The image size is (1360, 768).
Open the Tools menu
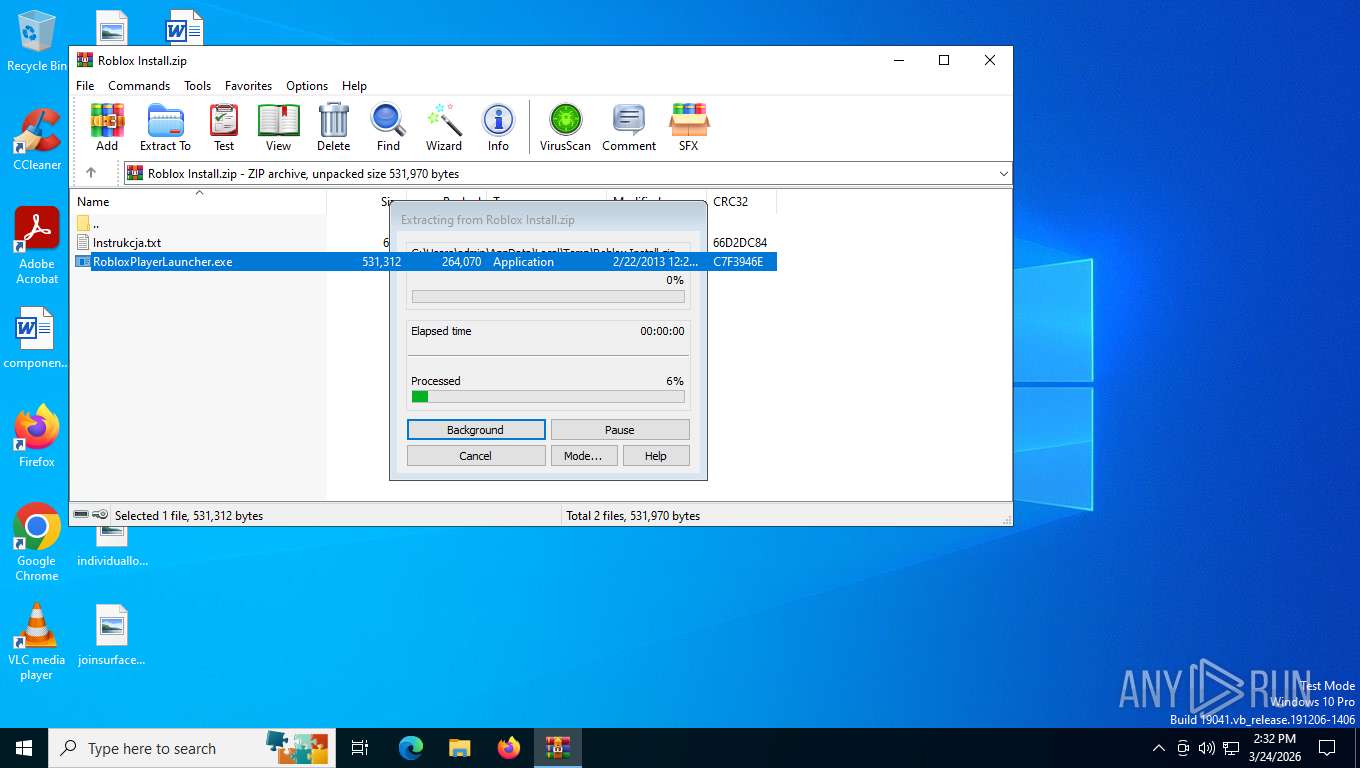197,86
